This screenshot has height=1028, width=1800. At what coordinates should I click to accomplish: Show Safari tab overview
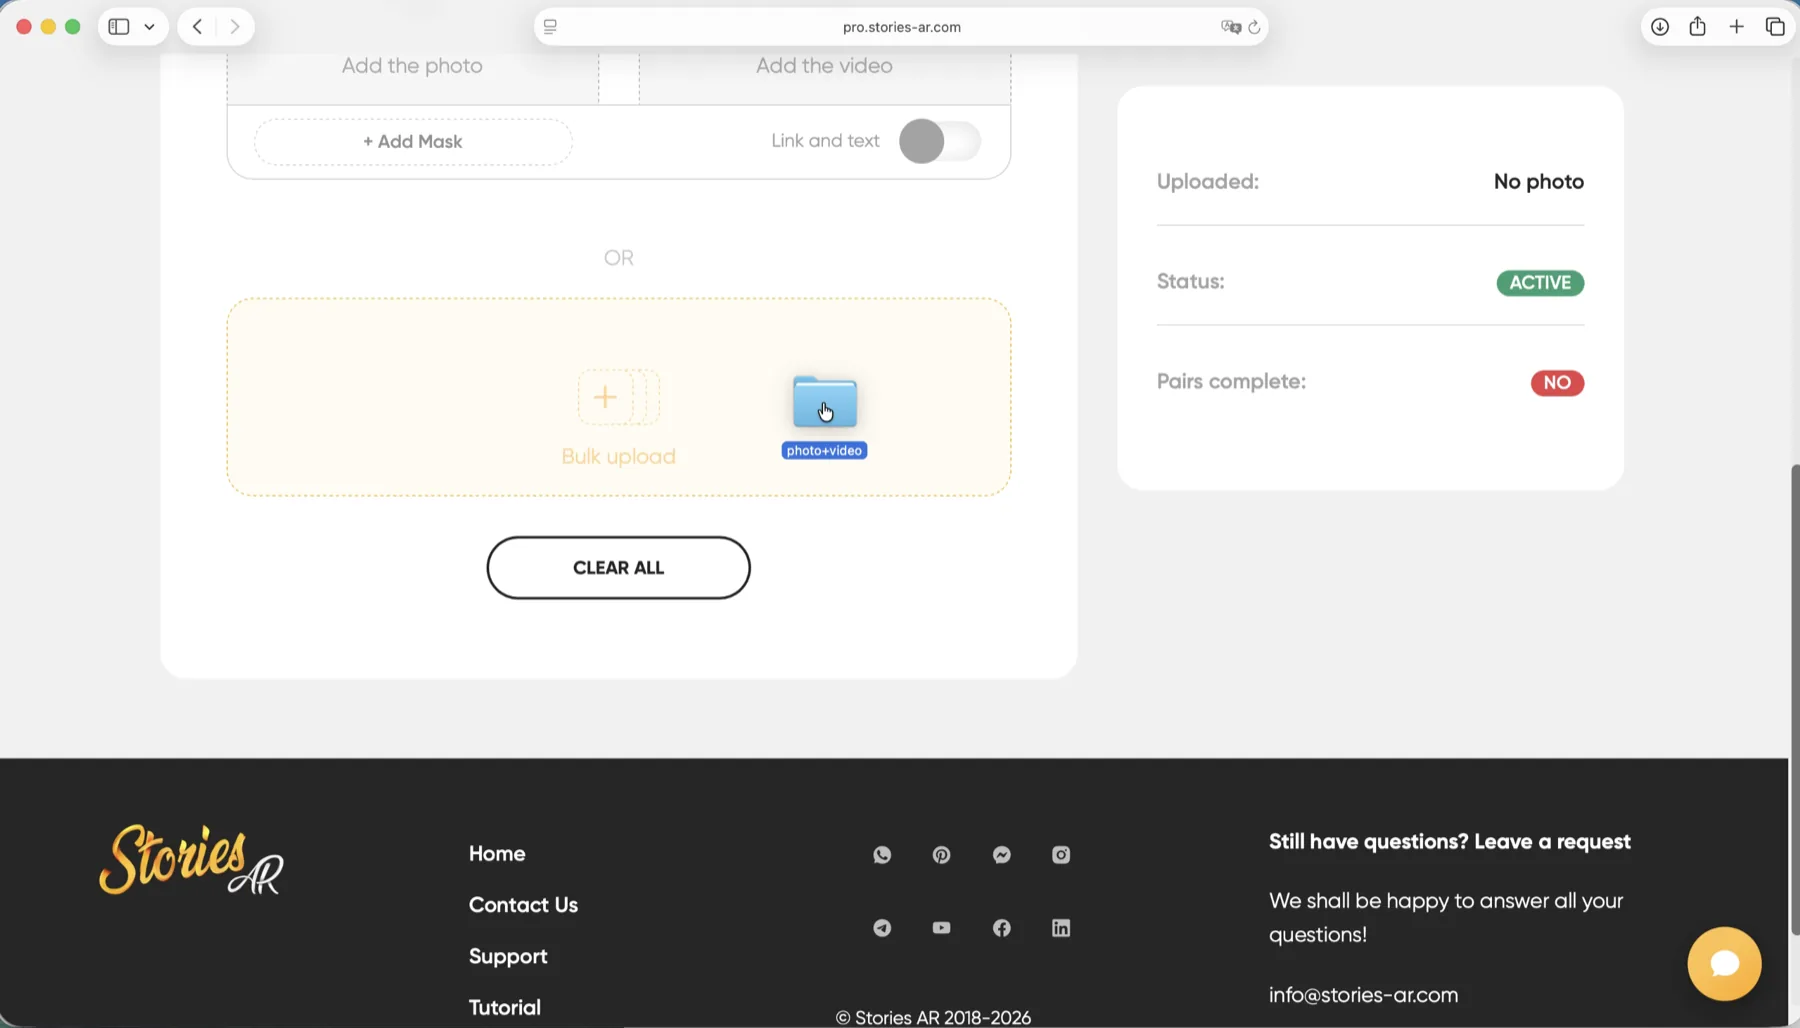pyautogui.click(x=1775, y=27)
